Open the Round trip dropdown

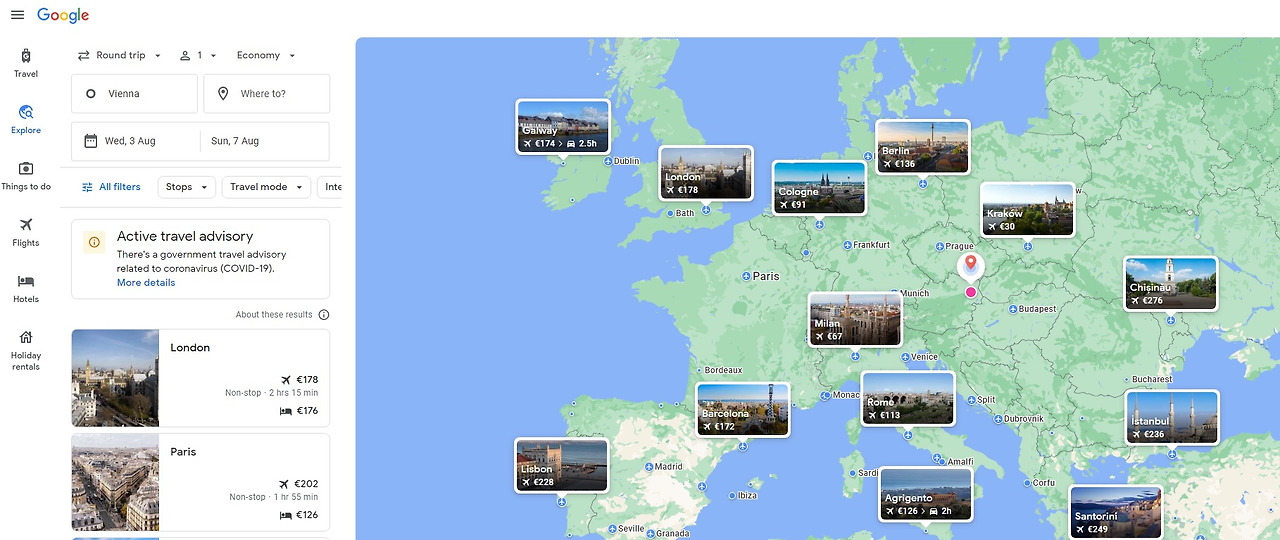pyautogui.click(x=120, y=56)
